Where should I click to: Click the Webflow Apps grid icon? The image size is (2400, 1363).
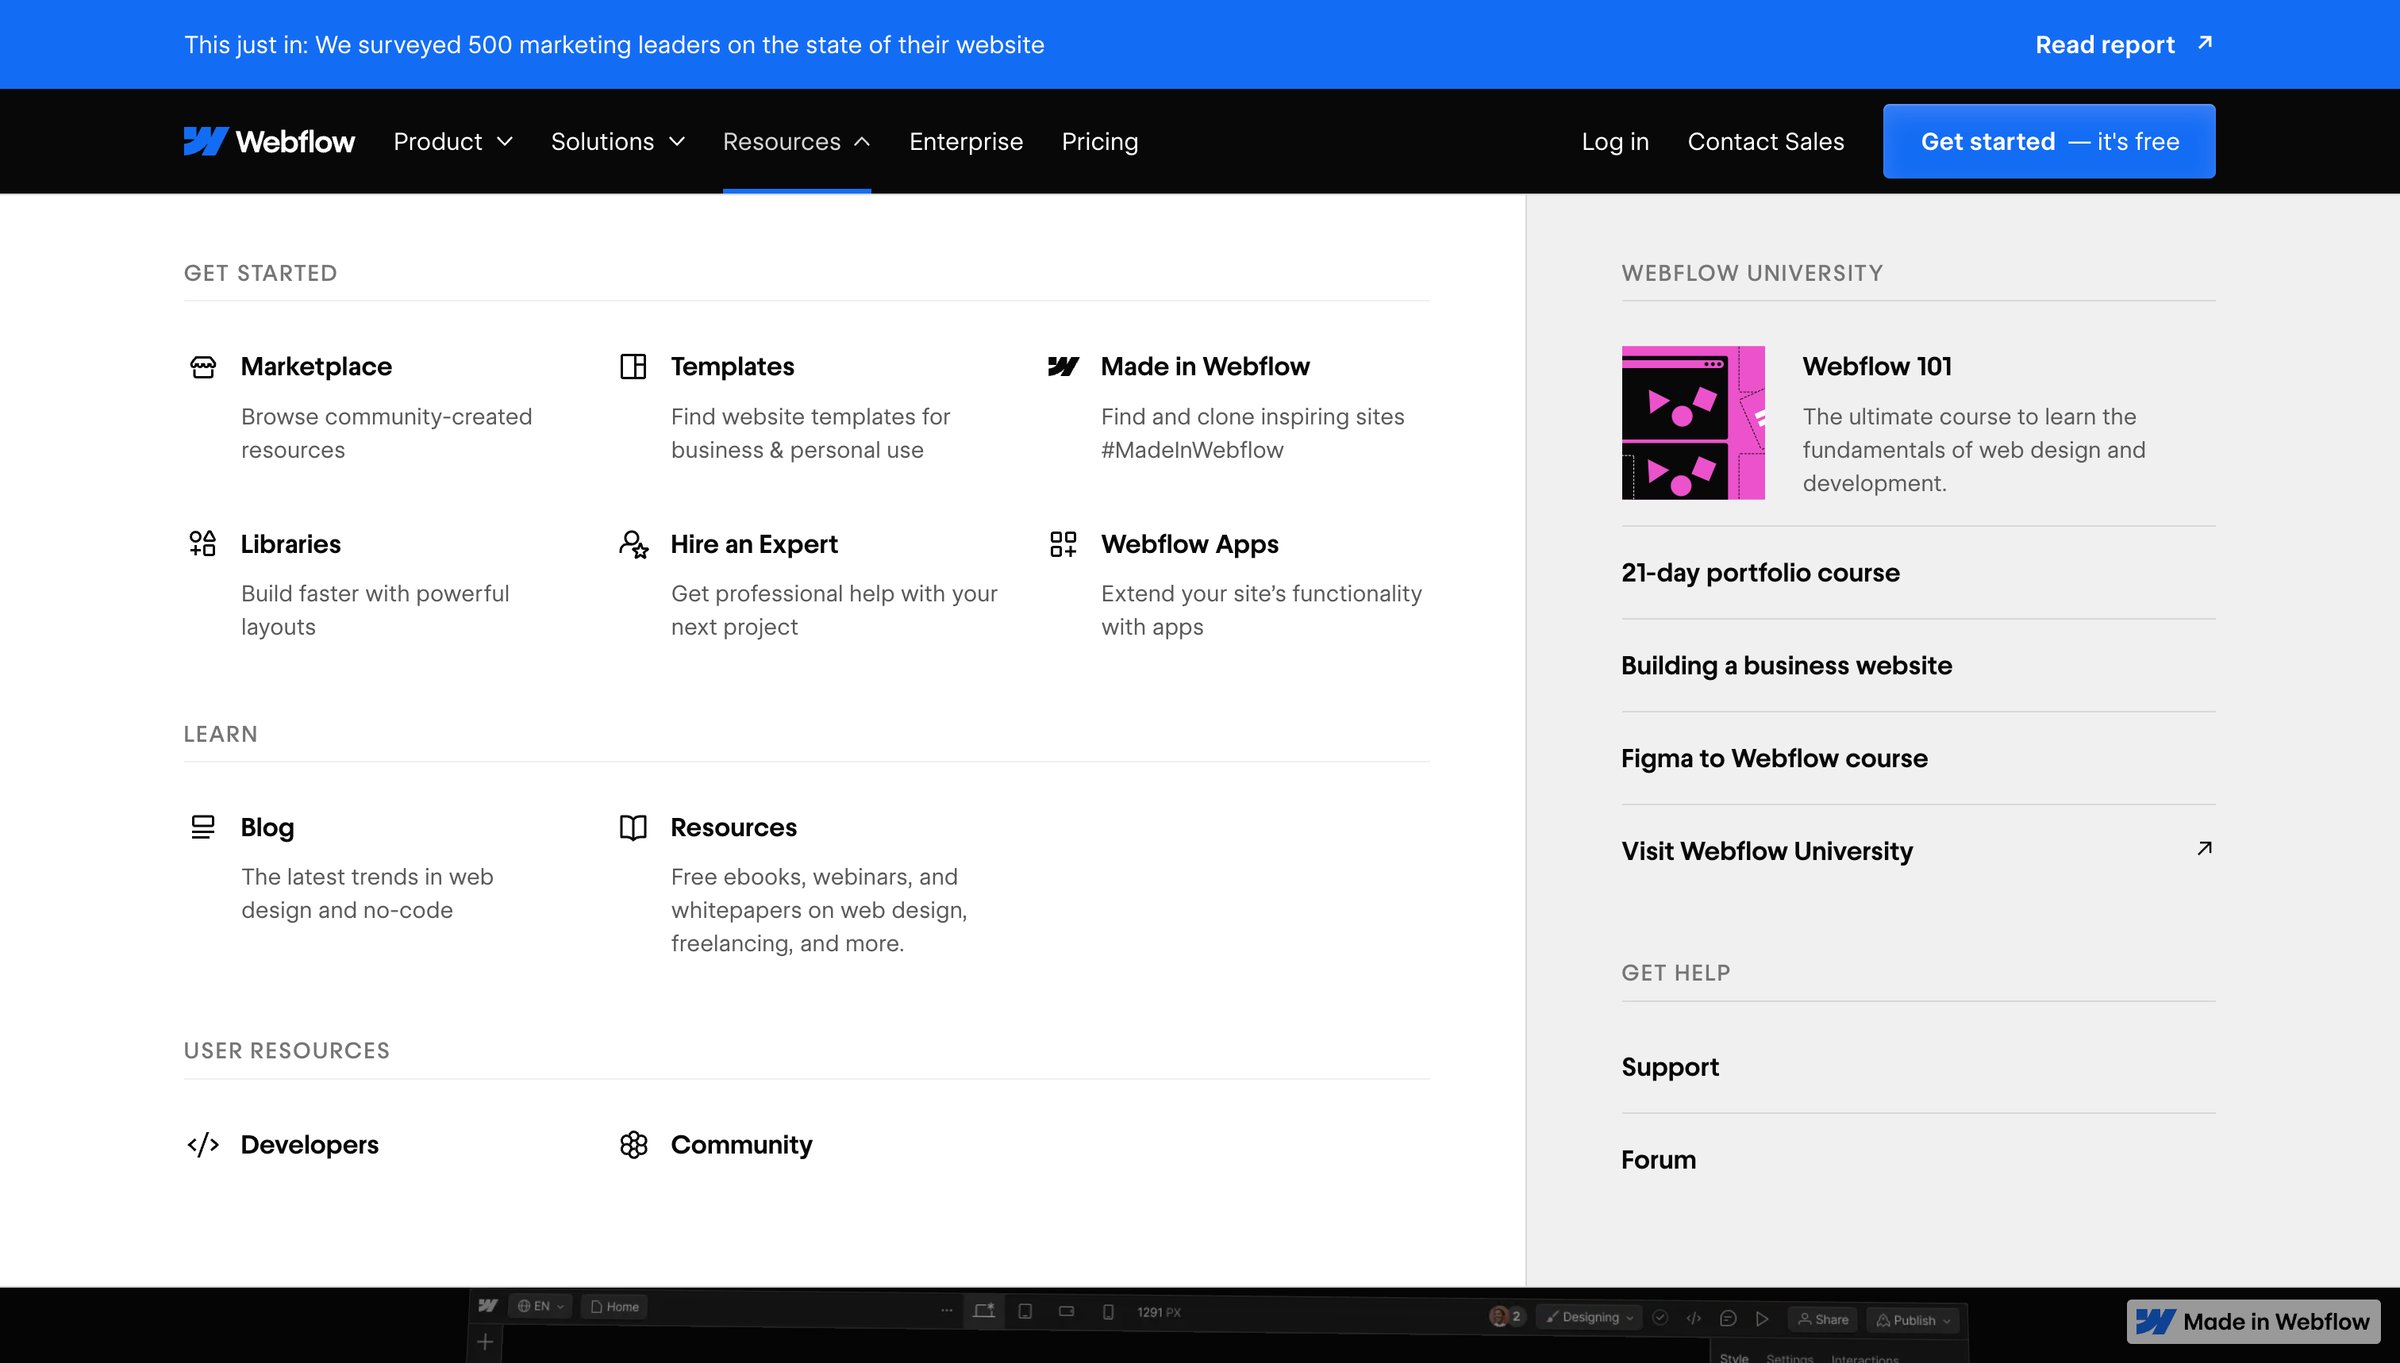pos(1063,543)
